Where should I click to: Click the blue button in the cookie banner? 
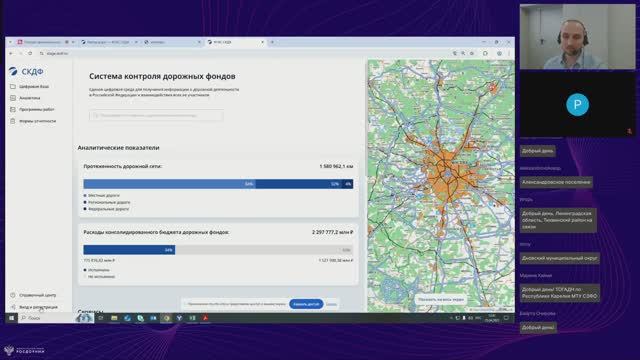[306, 304]
